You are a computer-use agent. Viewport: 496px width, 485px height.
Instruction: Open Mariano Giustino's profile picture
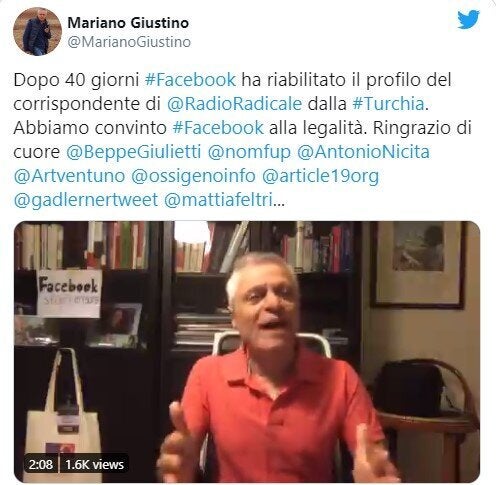(37, 31)
